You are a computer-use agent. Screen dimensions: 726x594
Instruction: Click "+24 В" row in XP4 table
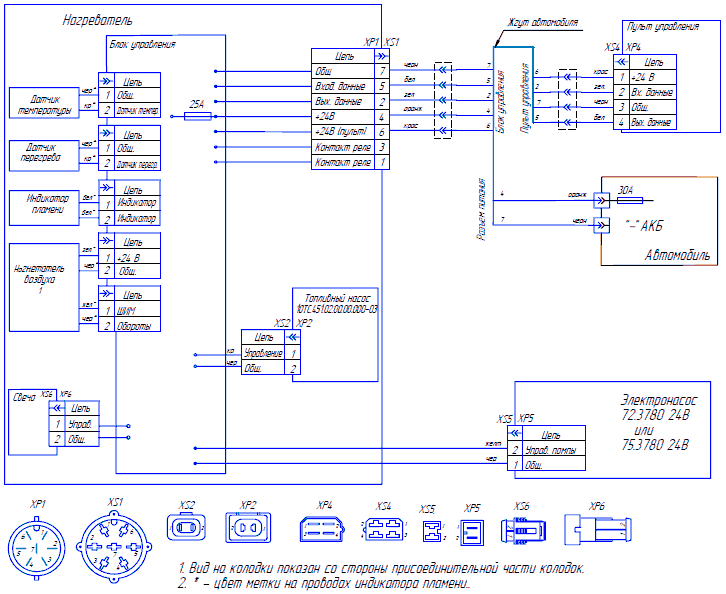645,77
